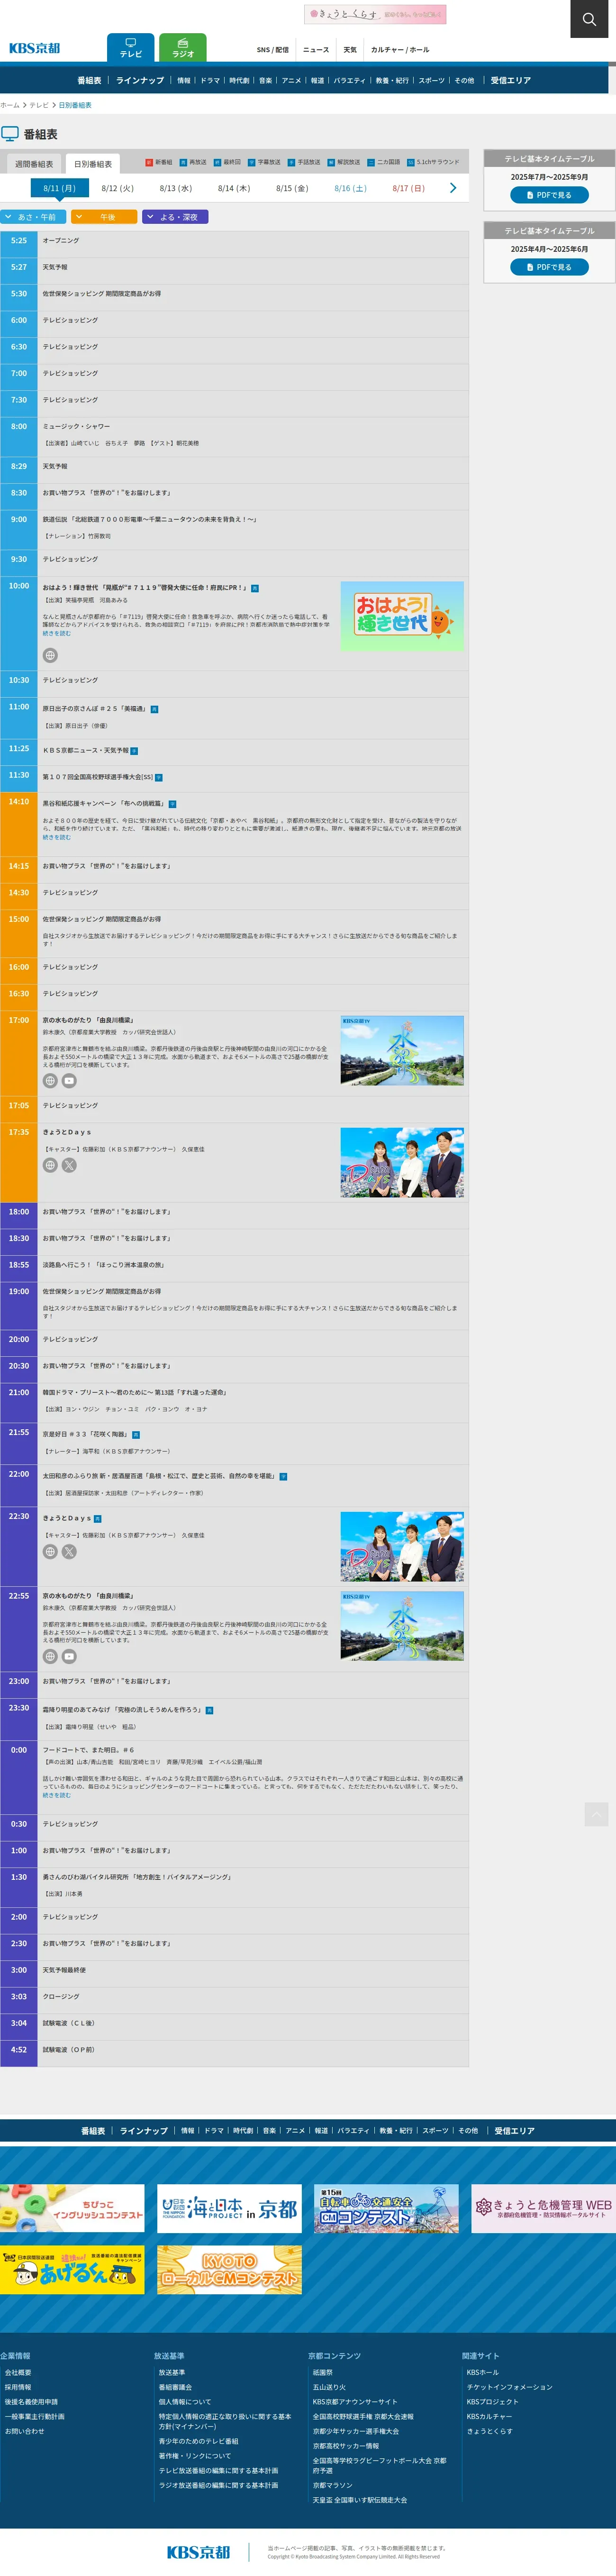Select the 8/11 (月) date tab
Viewport: 616px width, 2576px height.
[59, 188]
